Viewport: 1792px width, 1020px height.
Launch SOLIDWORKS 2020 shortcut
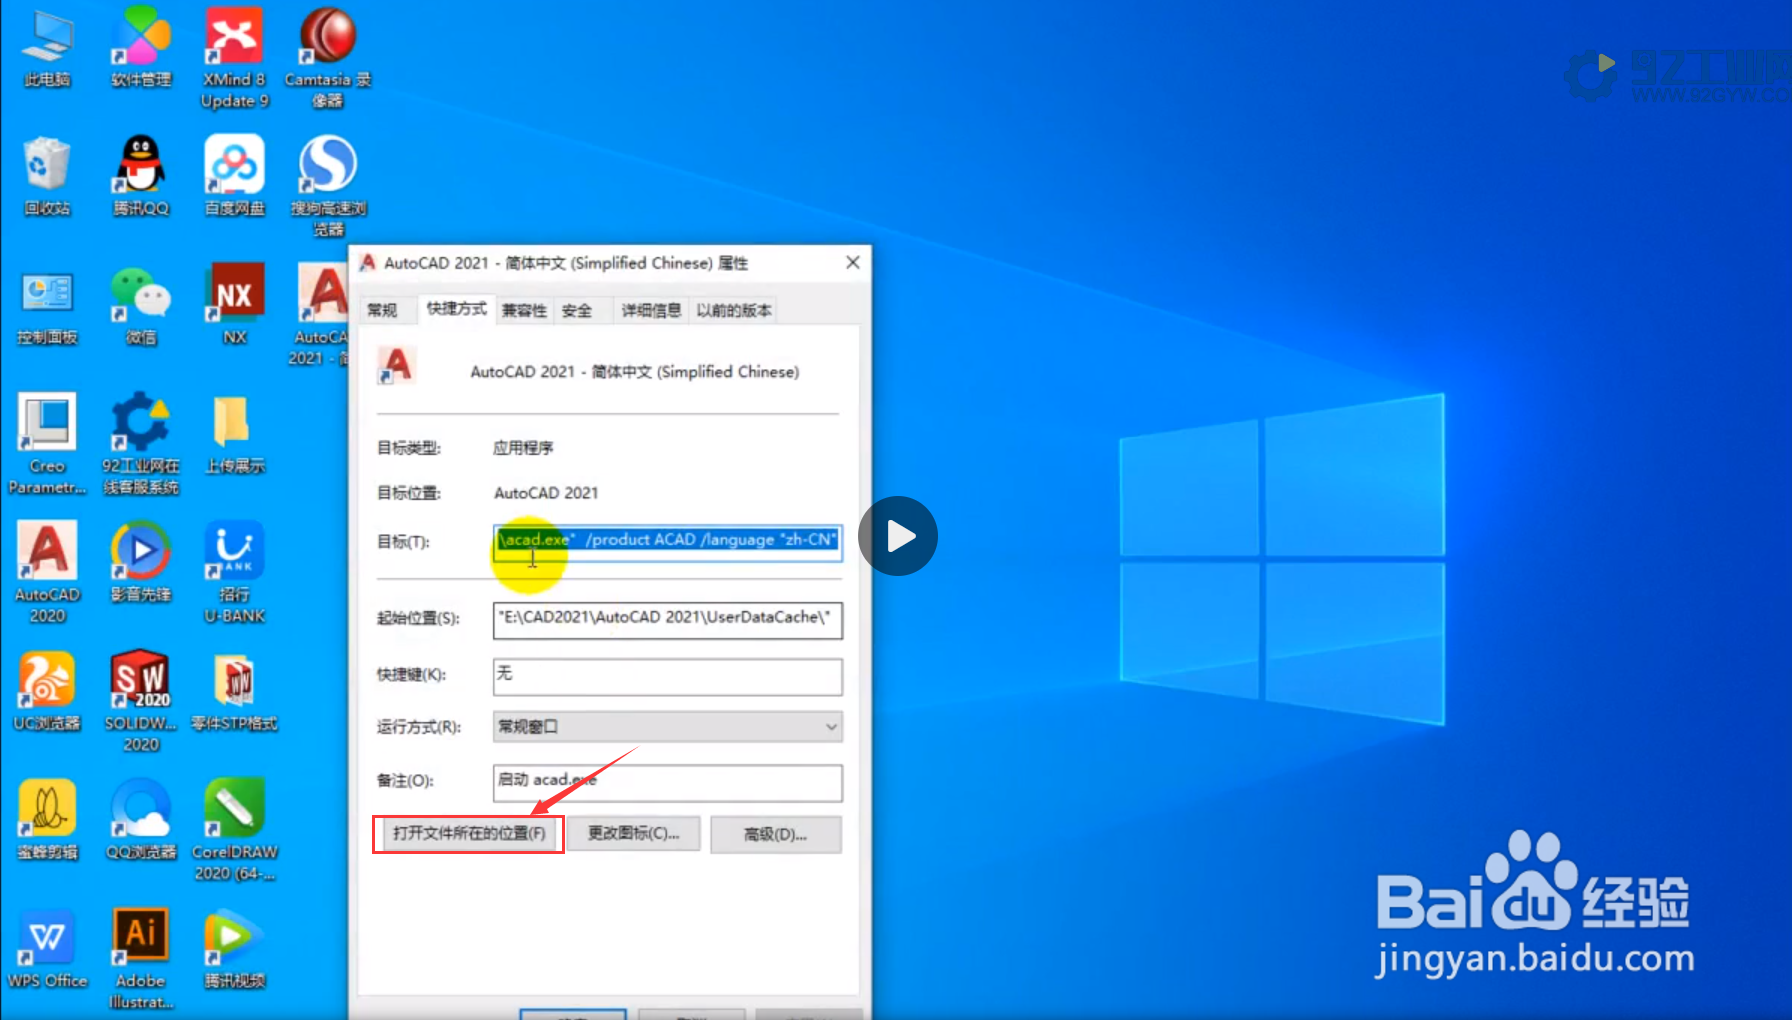coord(141,701)
